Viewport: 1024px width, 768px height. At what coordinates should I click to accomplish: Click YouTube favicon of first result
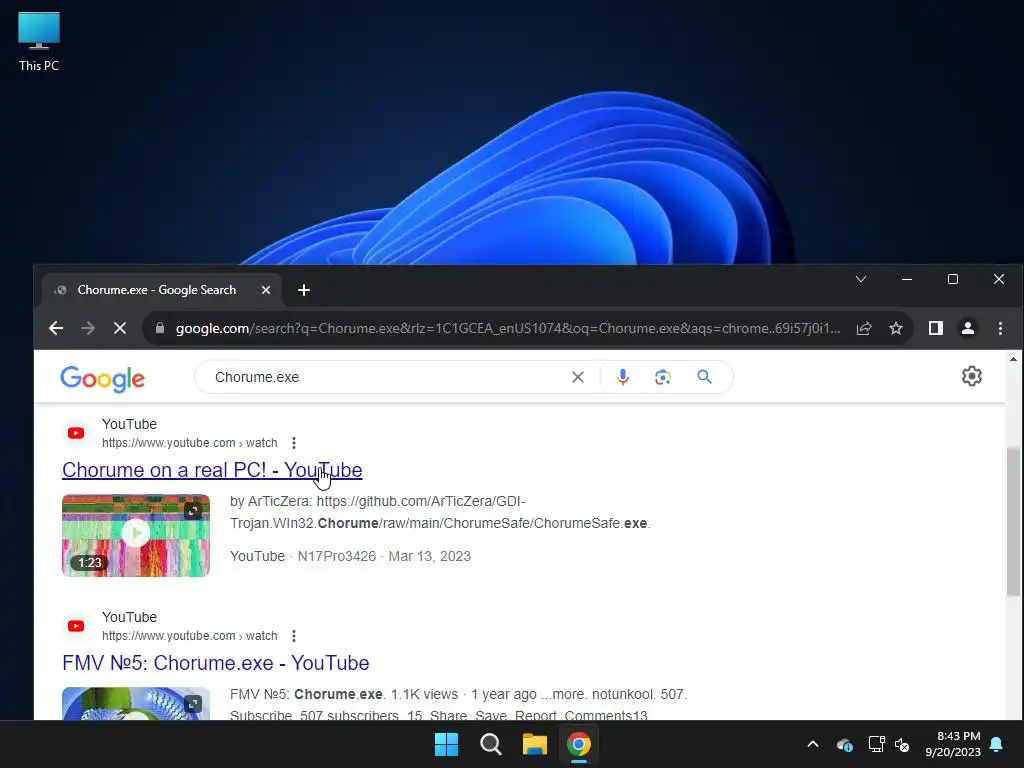coord(76,433)
